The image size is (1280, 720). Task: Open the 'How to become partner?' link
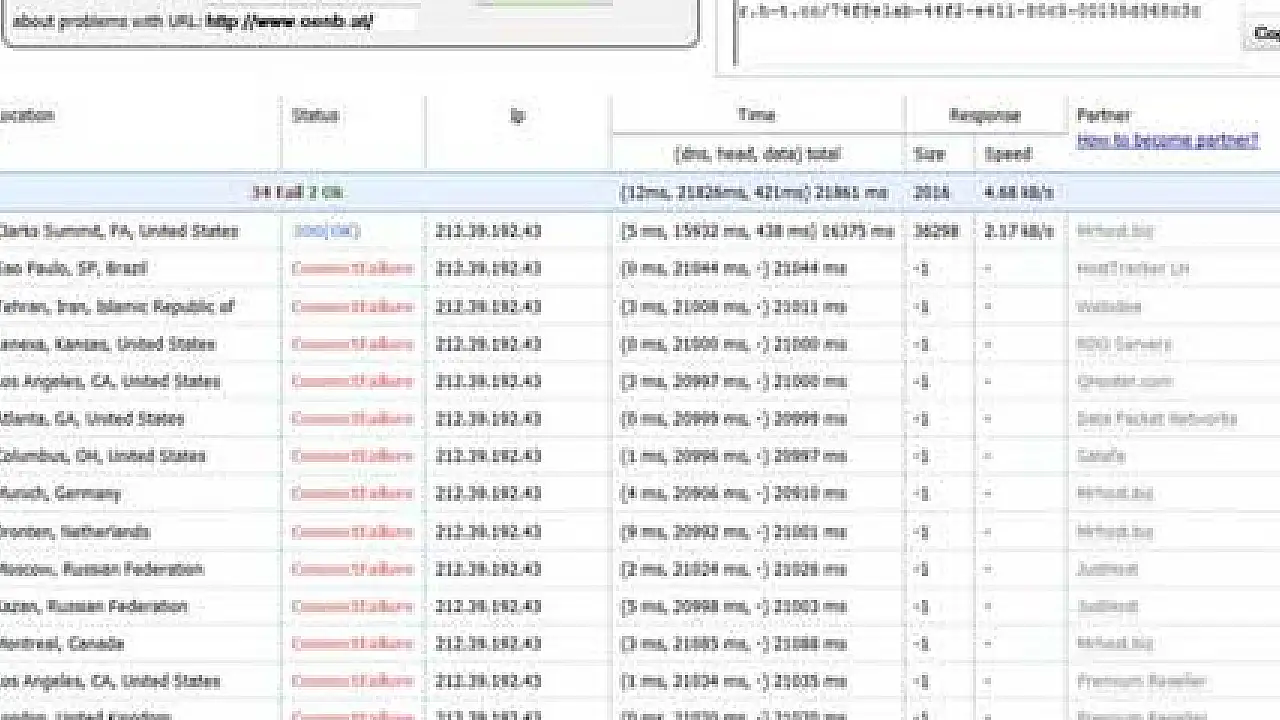[1167, 141]
